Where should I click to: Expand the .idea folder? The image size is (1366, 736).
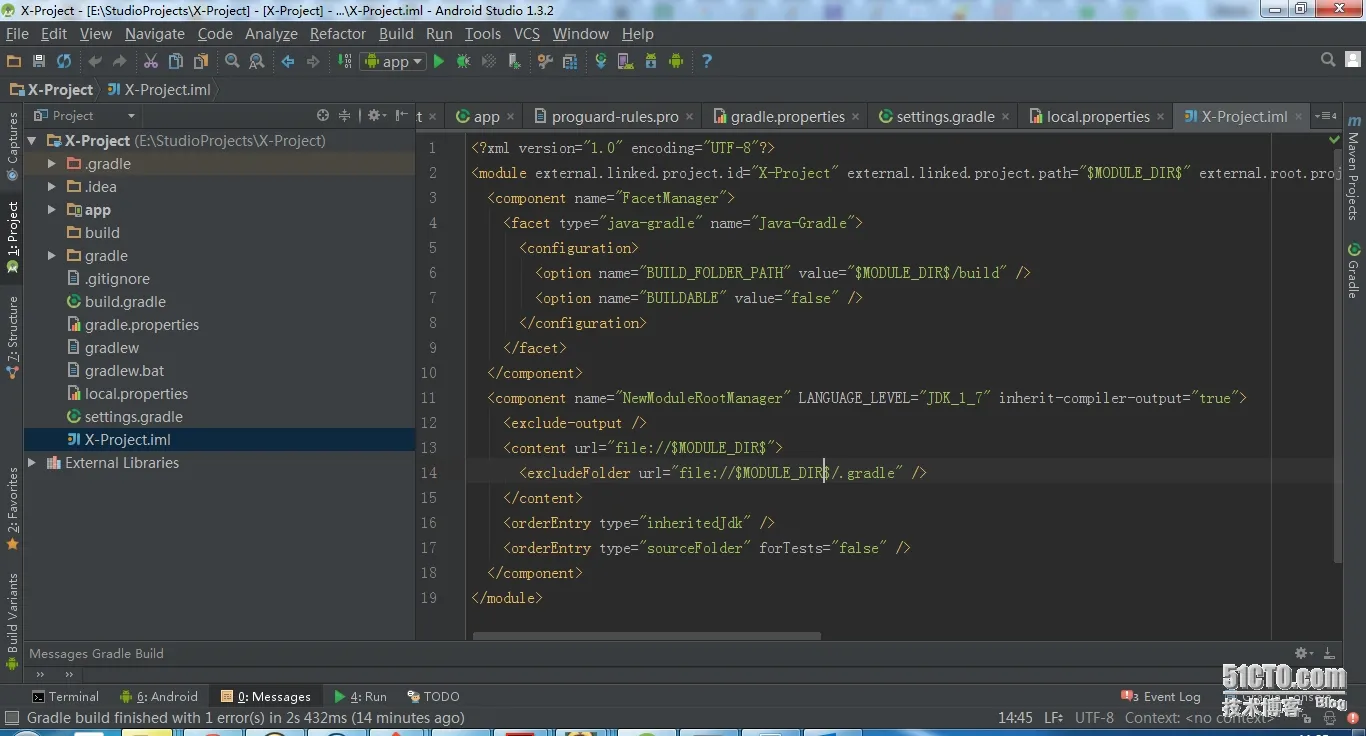(52, 187)
